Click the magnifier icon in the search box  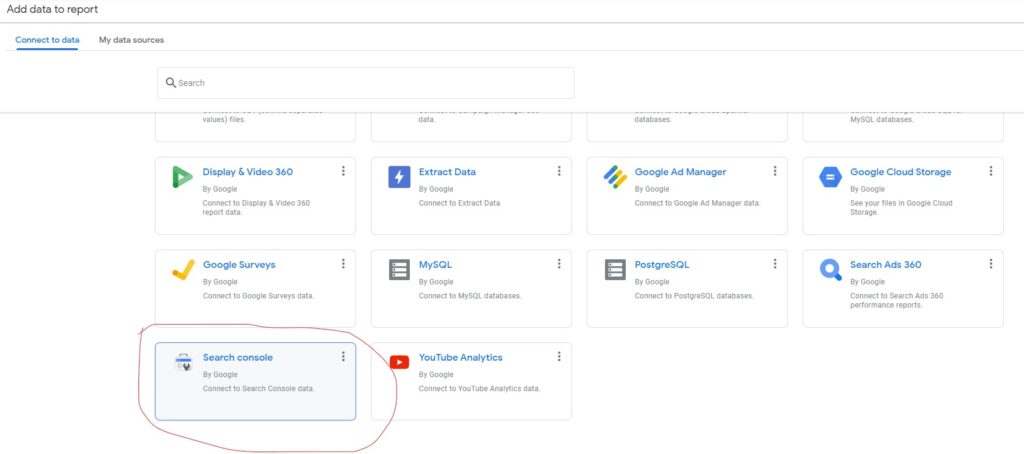171,82
